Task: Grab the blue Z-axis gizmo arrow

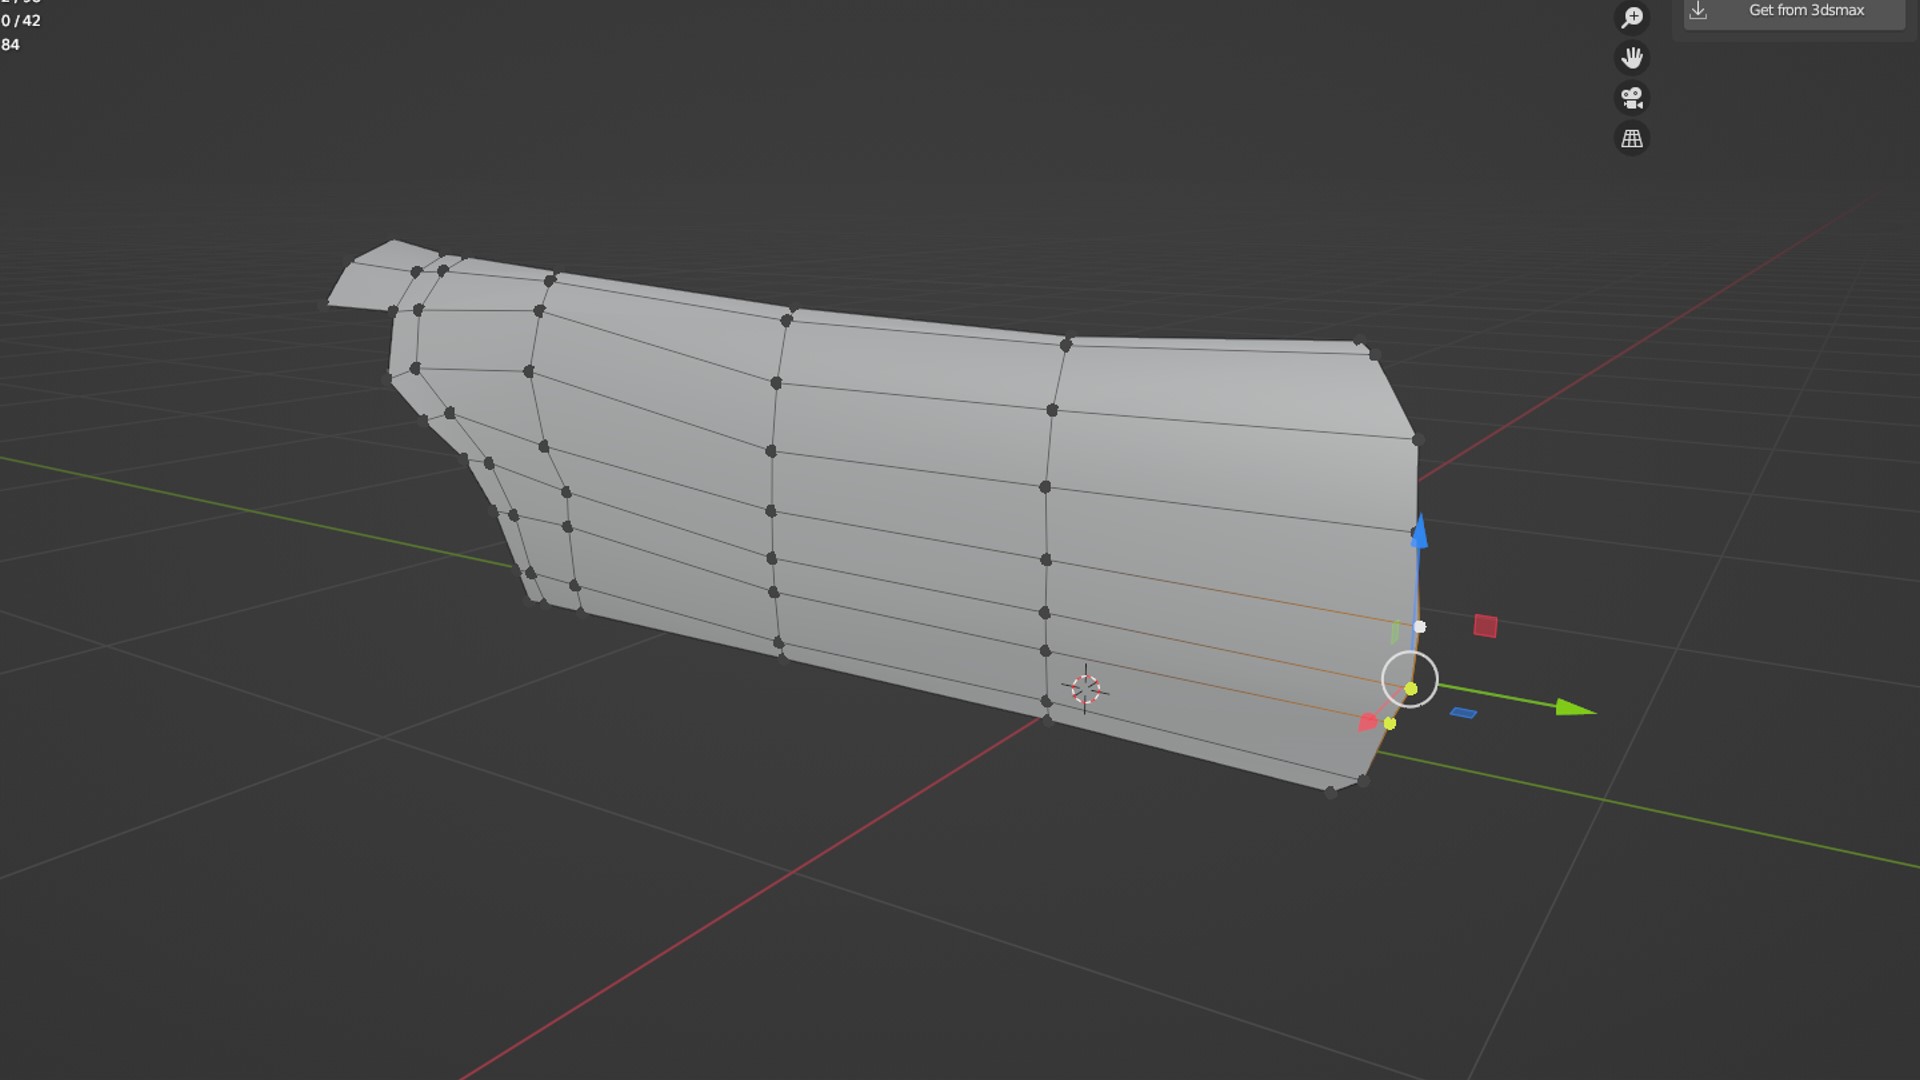Action: [x=1419, y=532]
